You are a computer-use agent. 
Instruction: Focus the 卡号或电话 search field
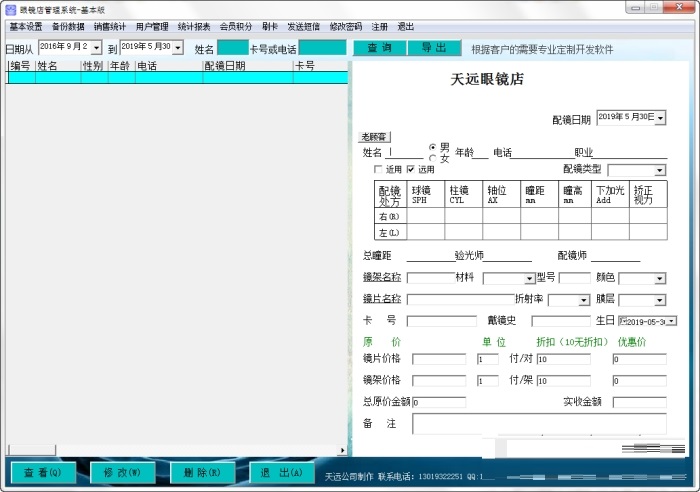(x=322, y=48)
